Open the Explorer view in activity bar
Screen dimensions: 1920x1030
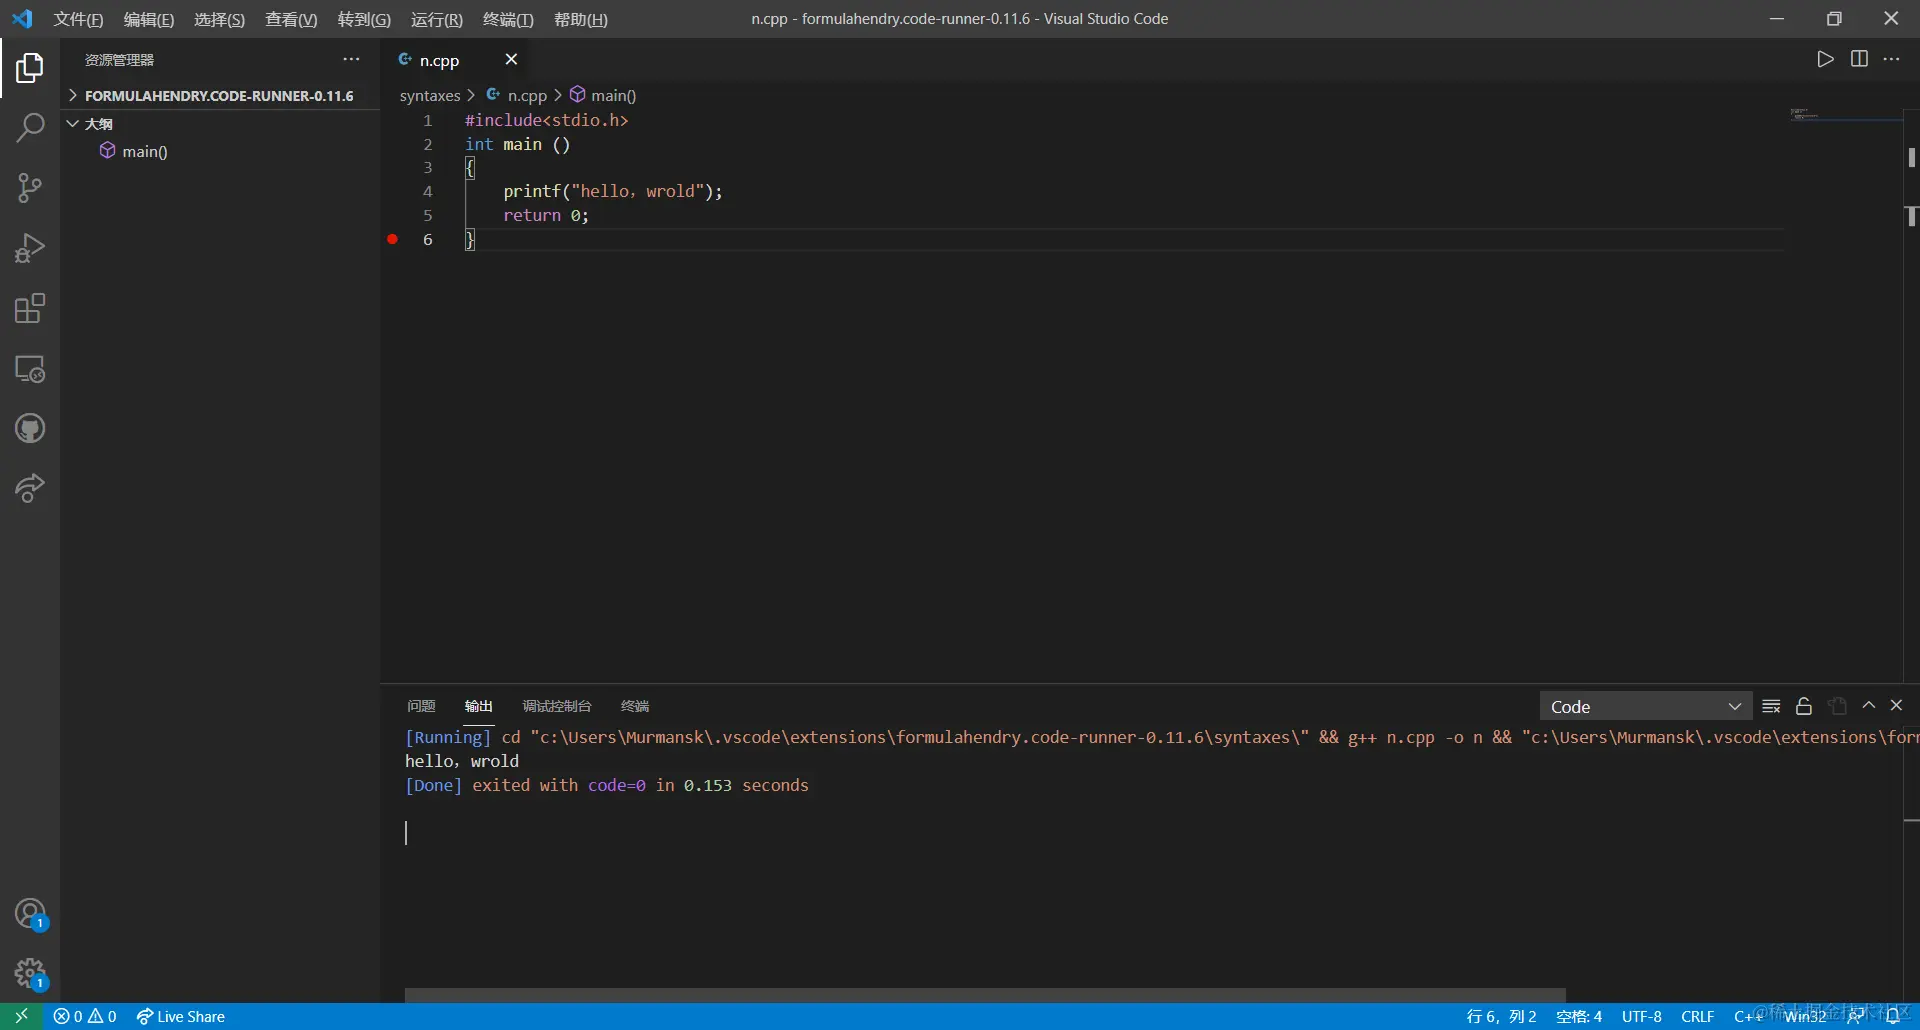pyautogui.click(x=30, y=67)
